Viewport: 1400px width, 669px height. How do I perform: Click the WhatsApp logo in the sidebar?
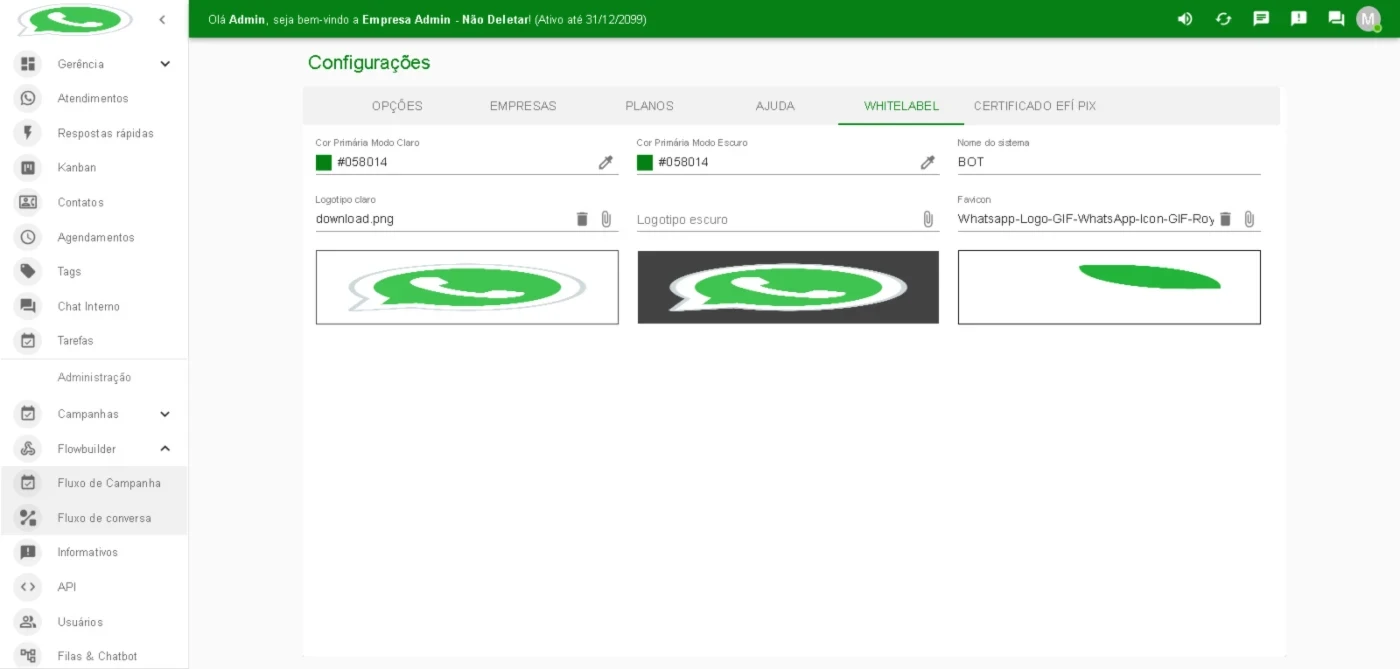[x=75, y=19]
